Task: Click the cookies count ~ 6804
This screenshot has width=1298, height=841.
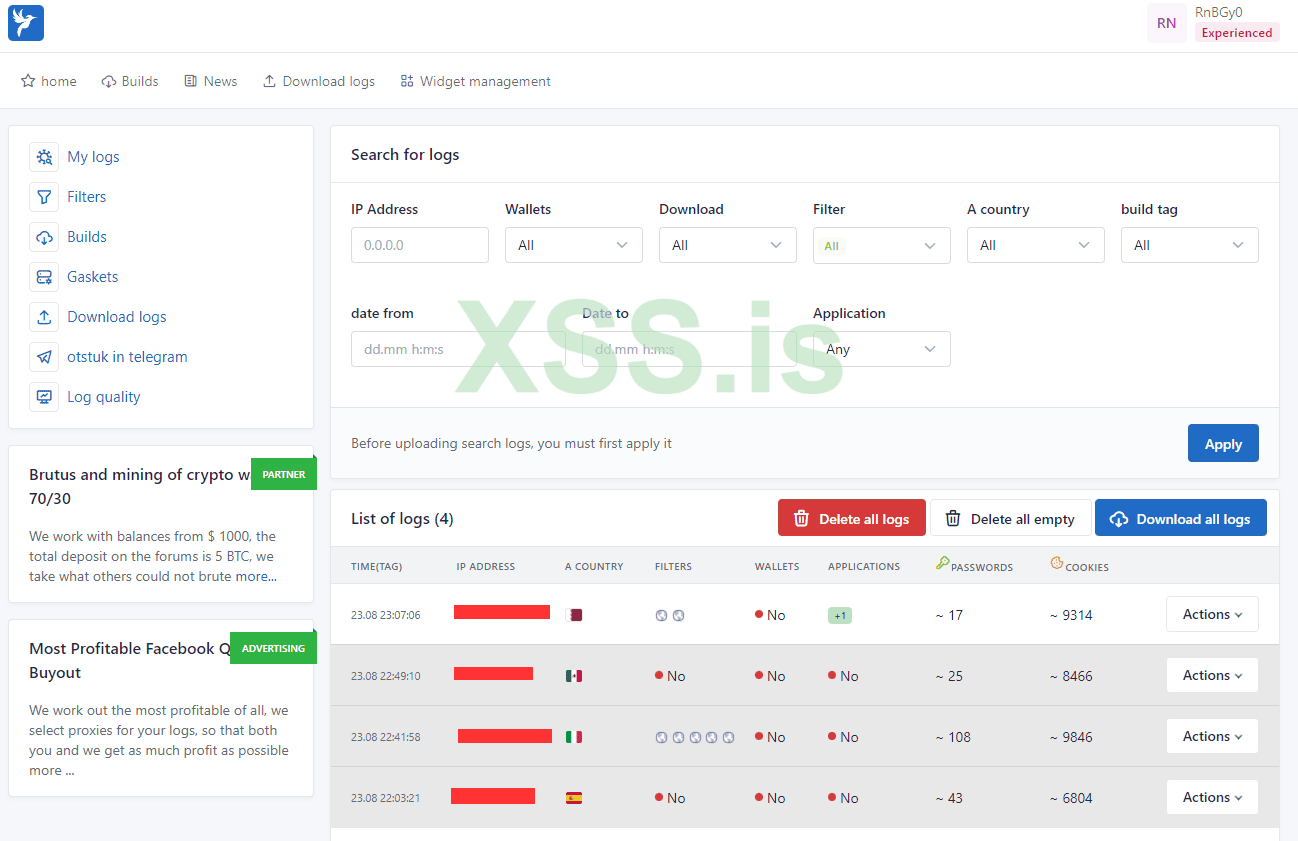Action: pyautogui.click(x=1071, y=798)
